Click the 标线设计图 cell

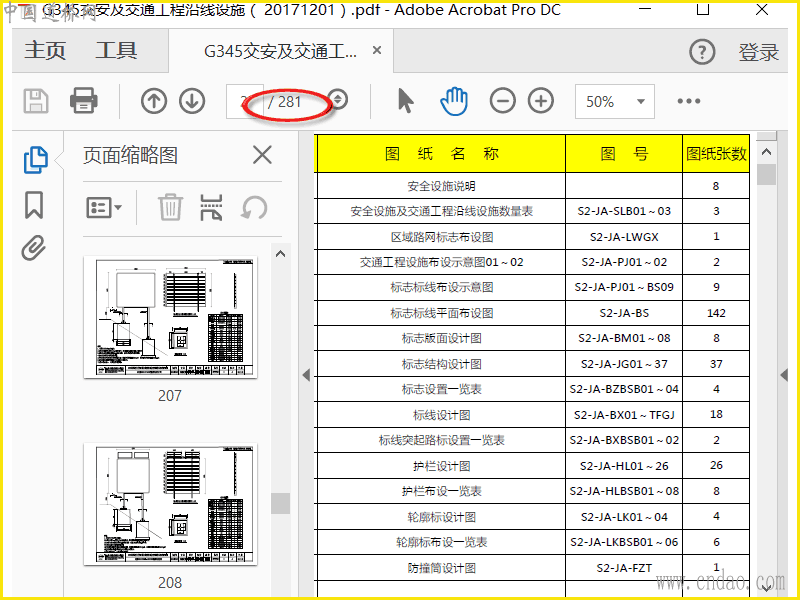[441, 415]
